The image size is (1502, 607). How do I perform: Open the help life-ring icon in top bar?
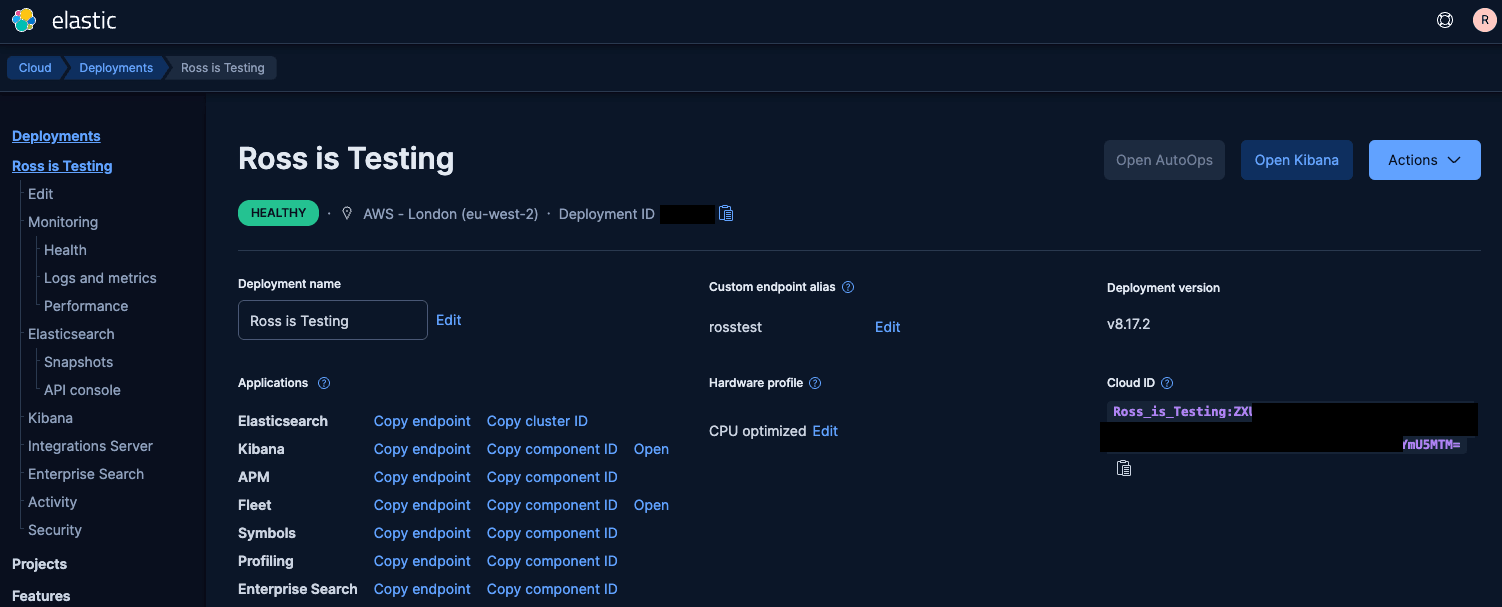click(1444, 19)
